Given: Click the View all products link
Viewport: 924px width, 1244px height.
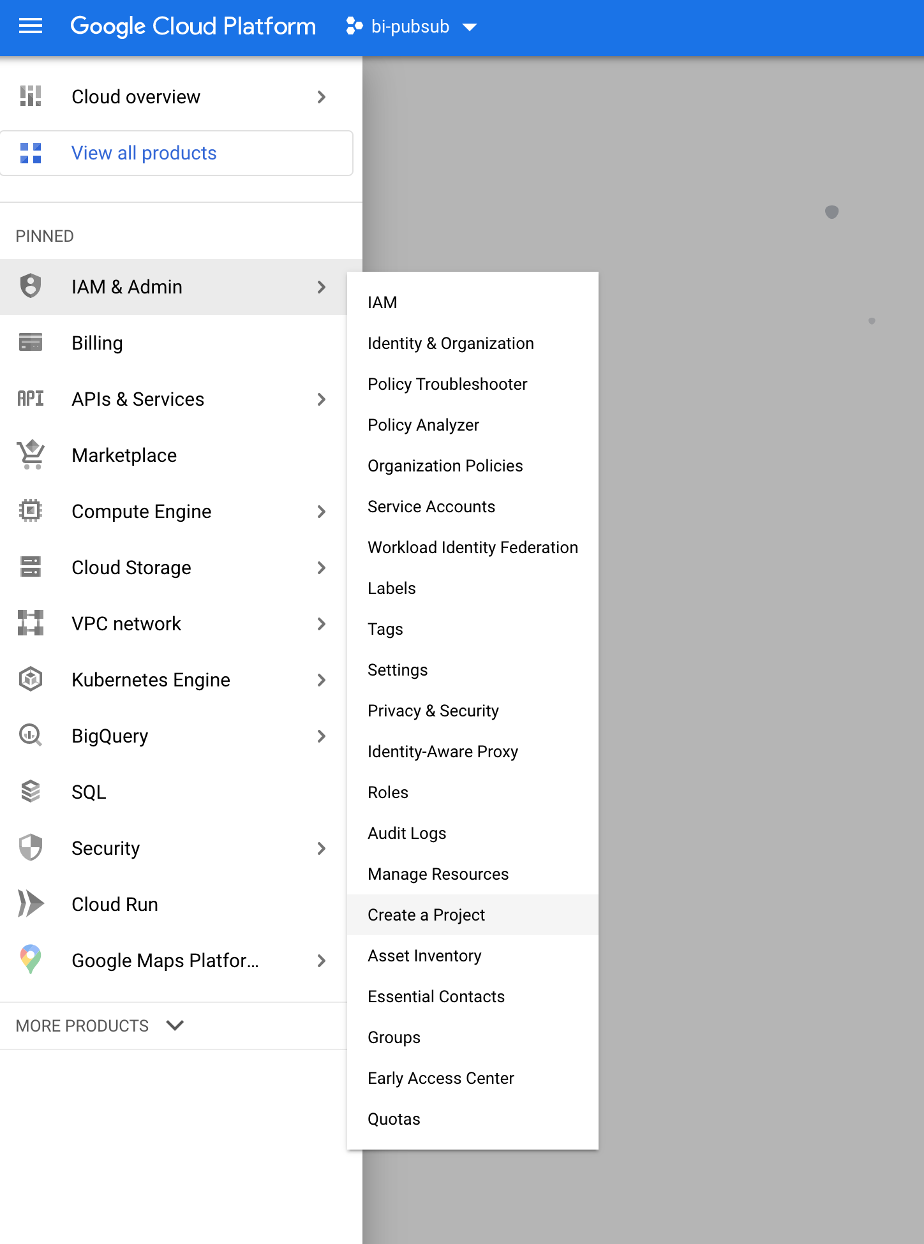Looking at the screenshot, I should pos(144,153).
